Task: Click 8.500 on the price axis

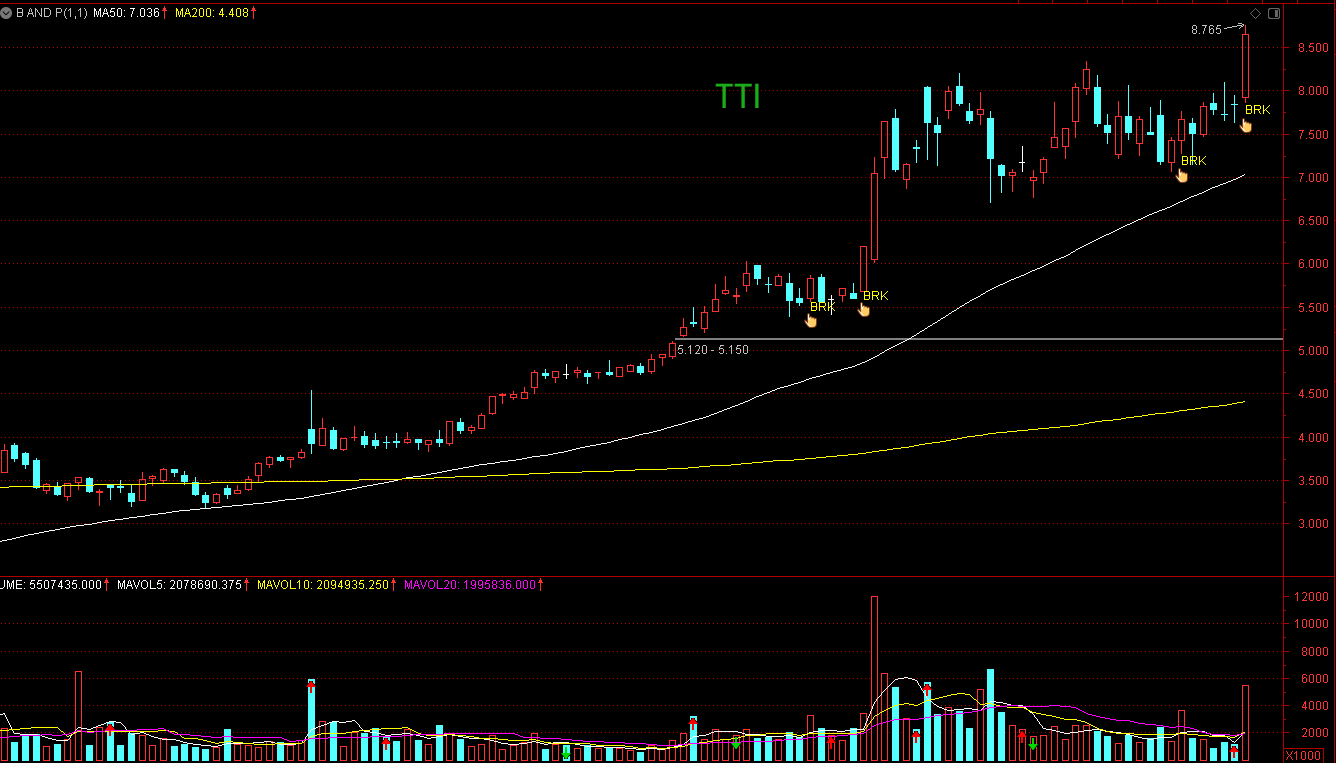Action: pyautogui.click(x=1312, y=48)
